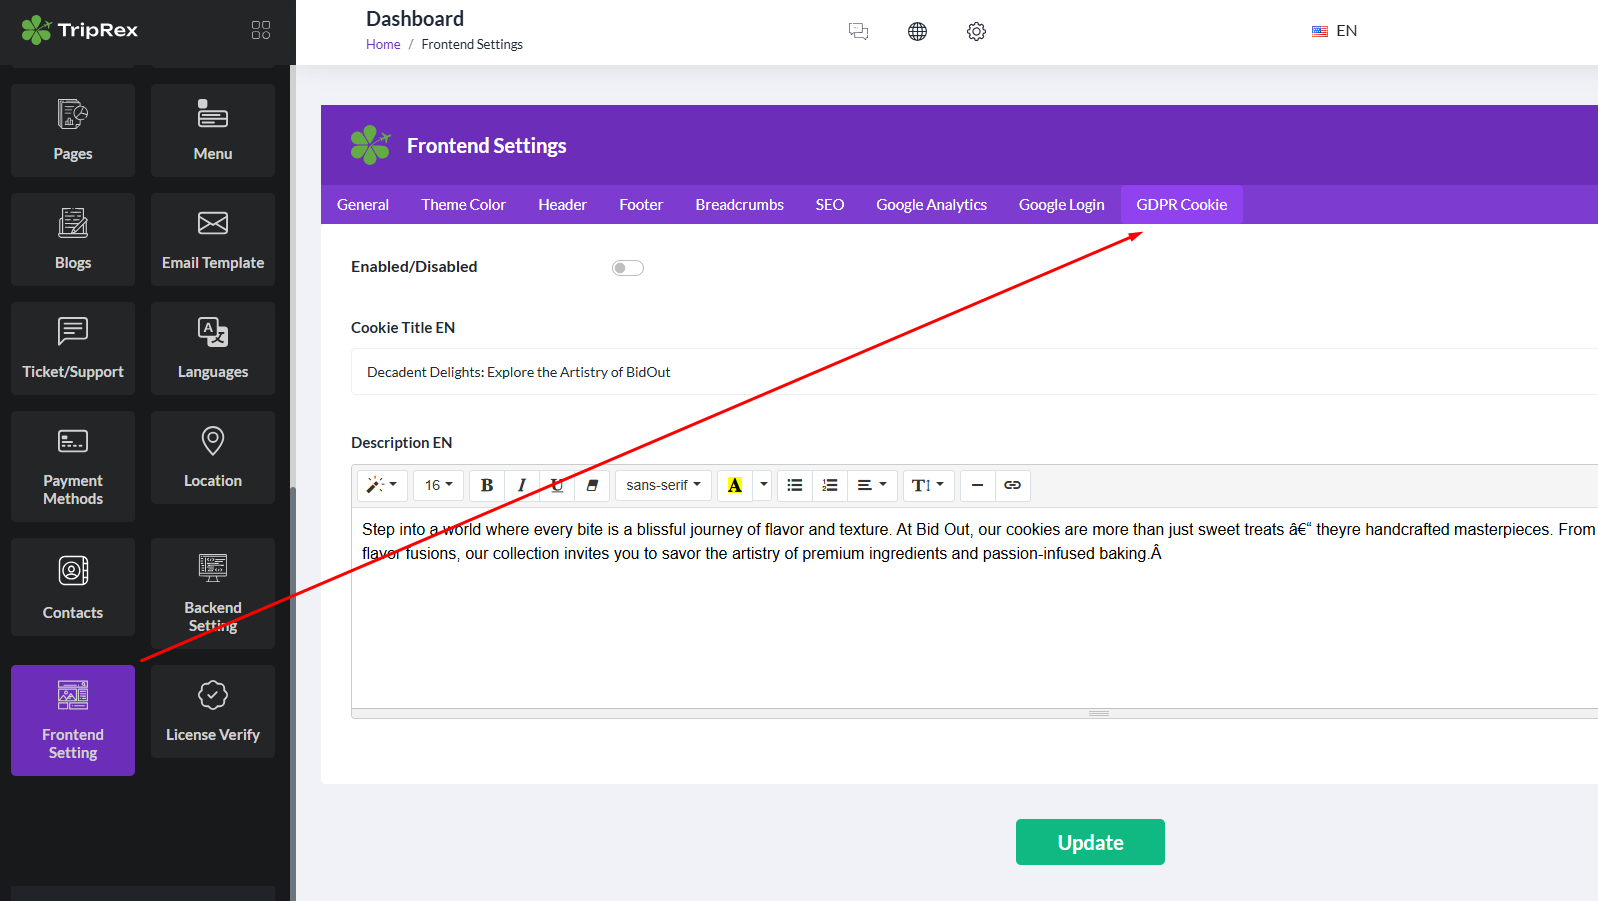1598x901 pixels.
Task: Click the Cookie Title EN input field
Action: 970,372
